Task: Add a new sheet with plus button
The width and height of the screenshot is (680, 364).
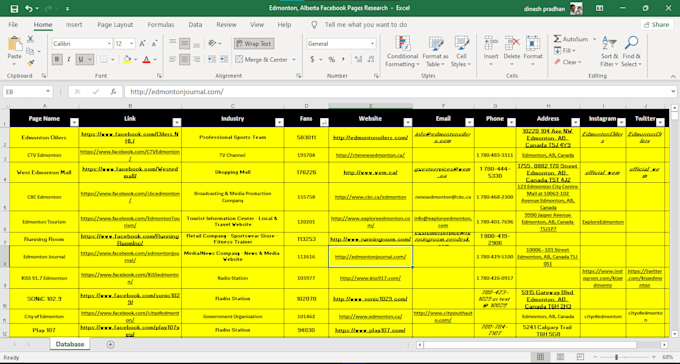Action: pyautogui.click(x=111, y=344)
